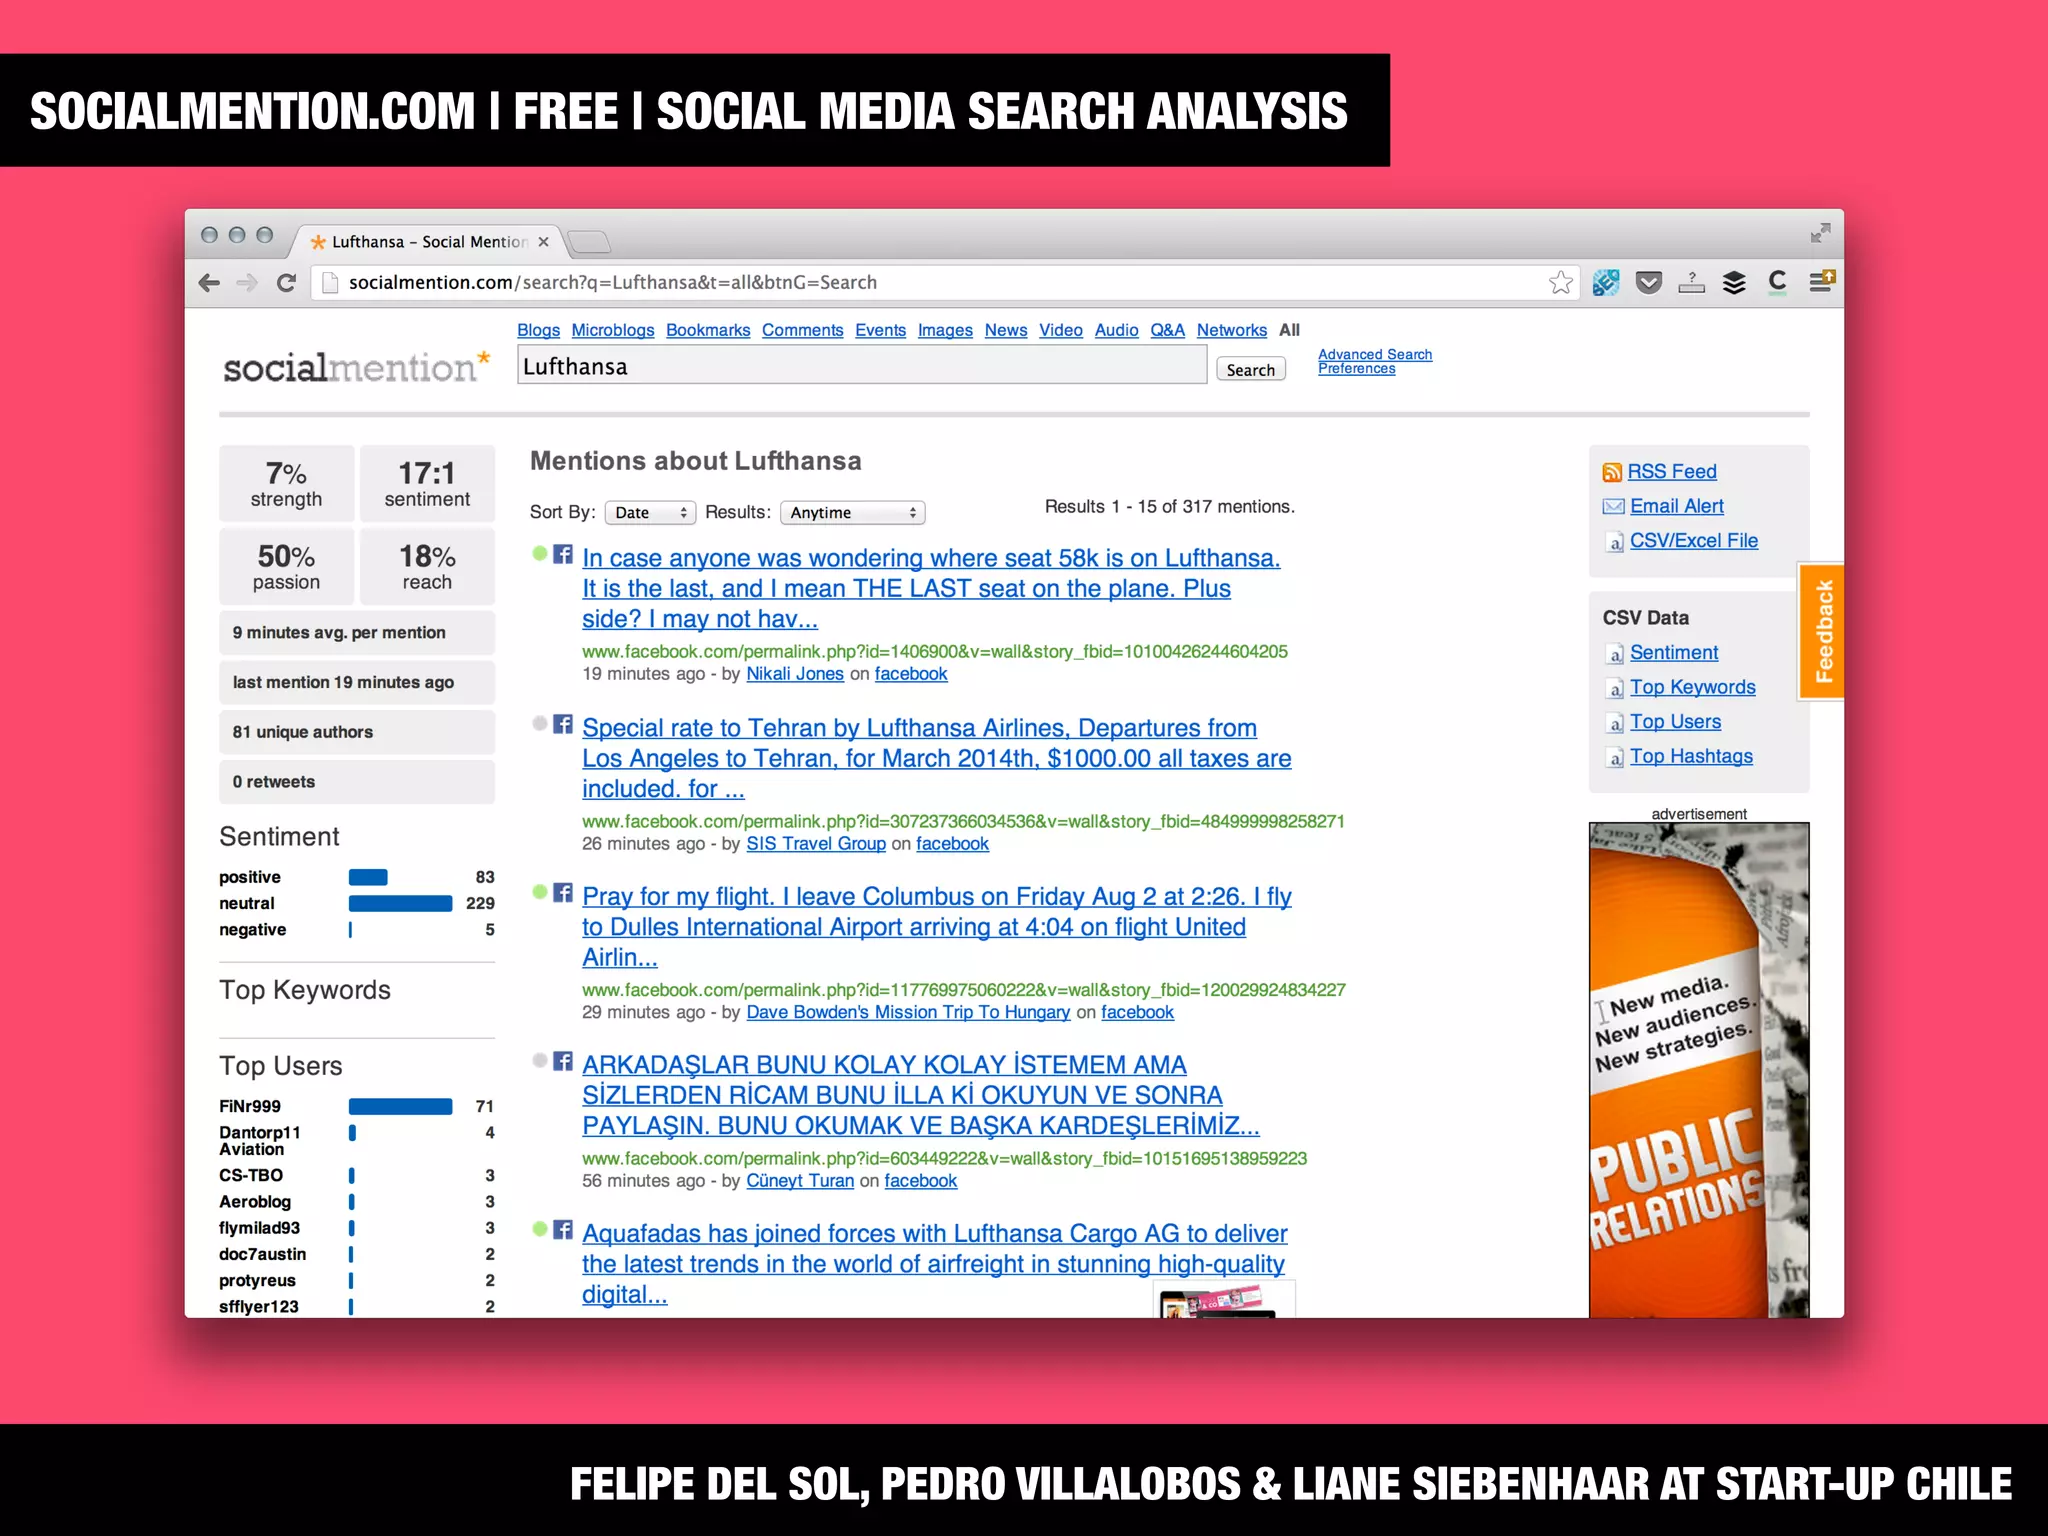Open the Results Anytime dropdown
Viewport: 2048px width, 1536px height.
[x=852, y=513]
